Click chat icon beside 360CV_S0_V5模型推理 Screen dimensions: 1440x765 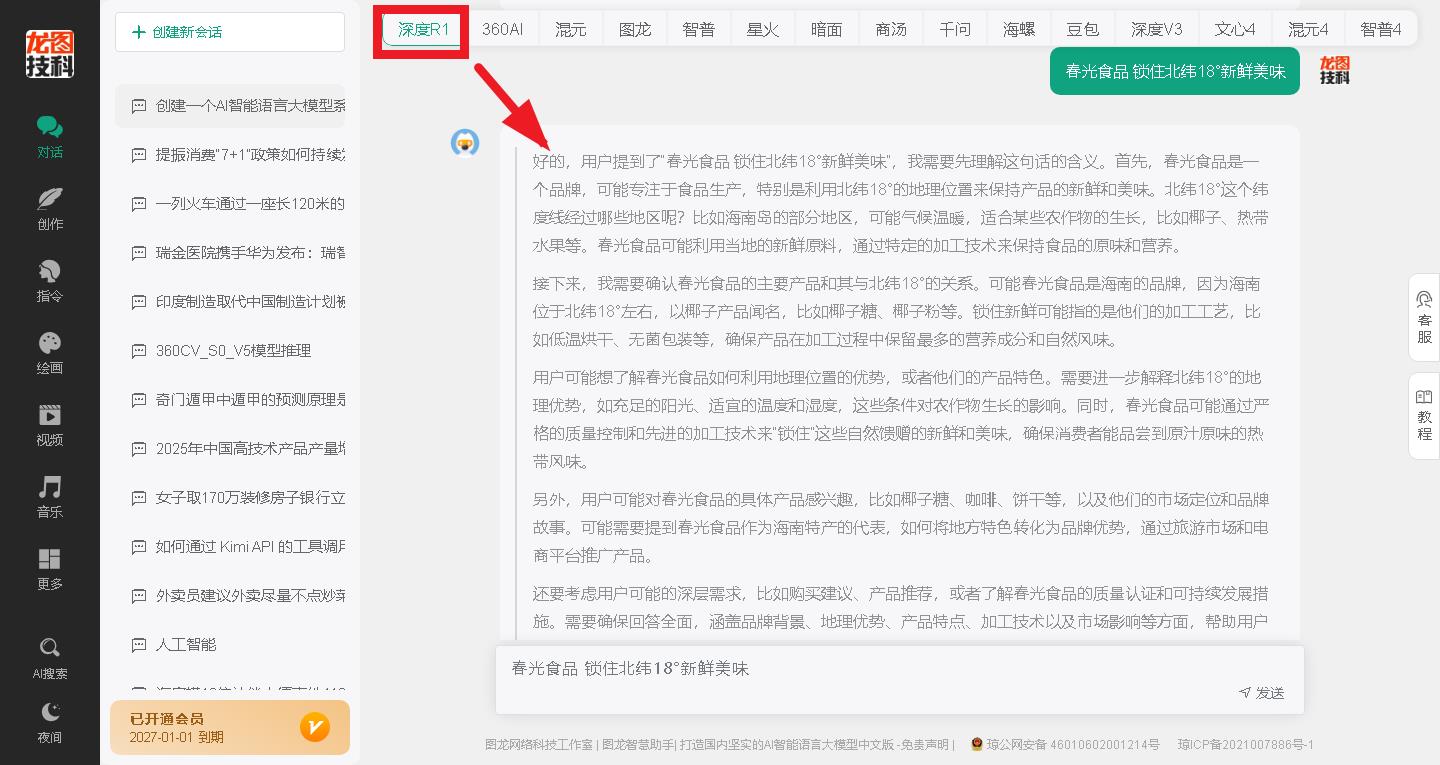click(139, 351)
